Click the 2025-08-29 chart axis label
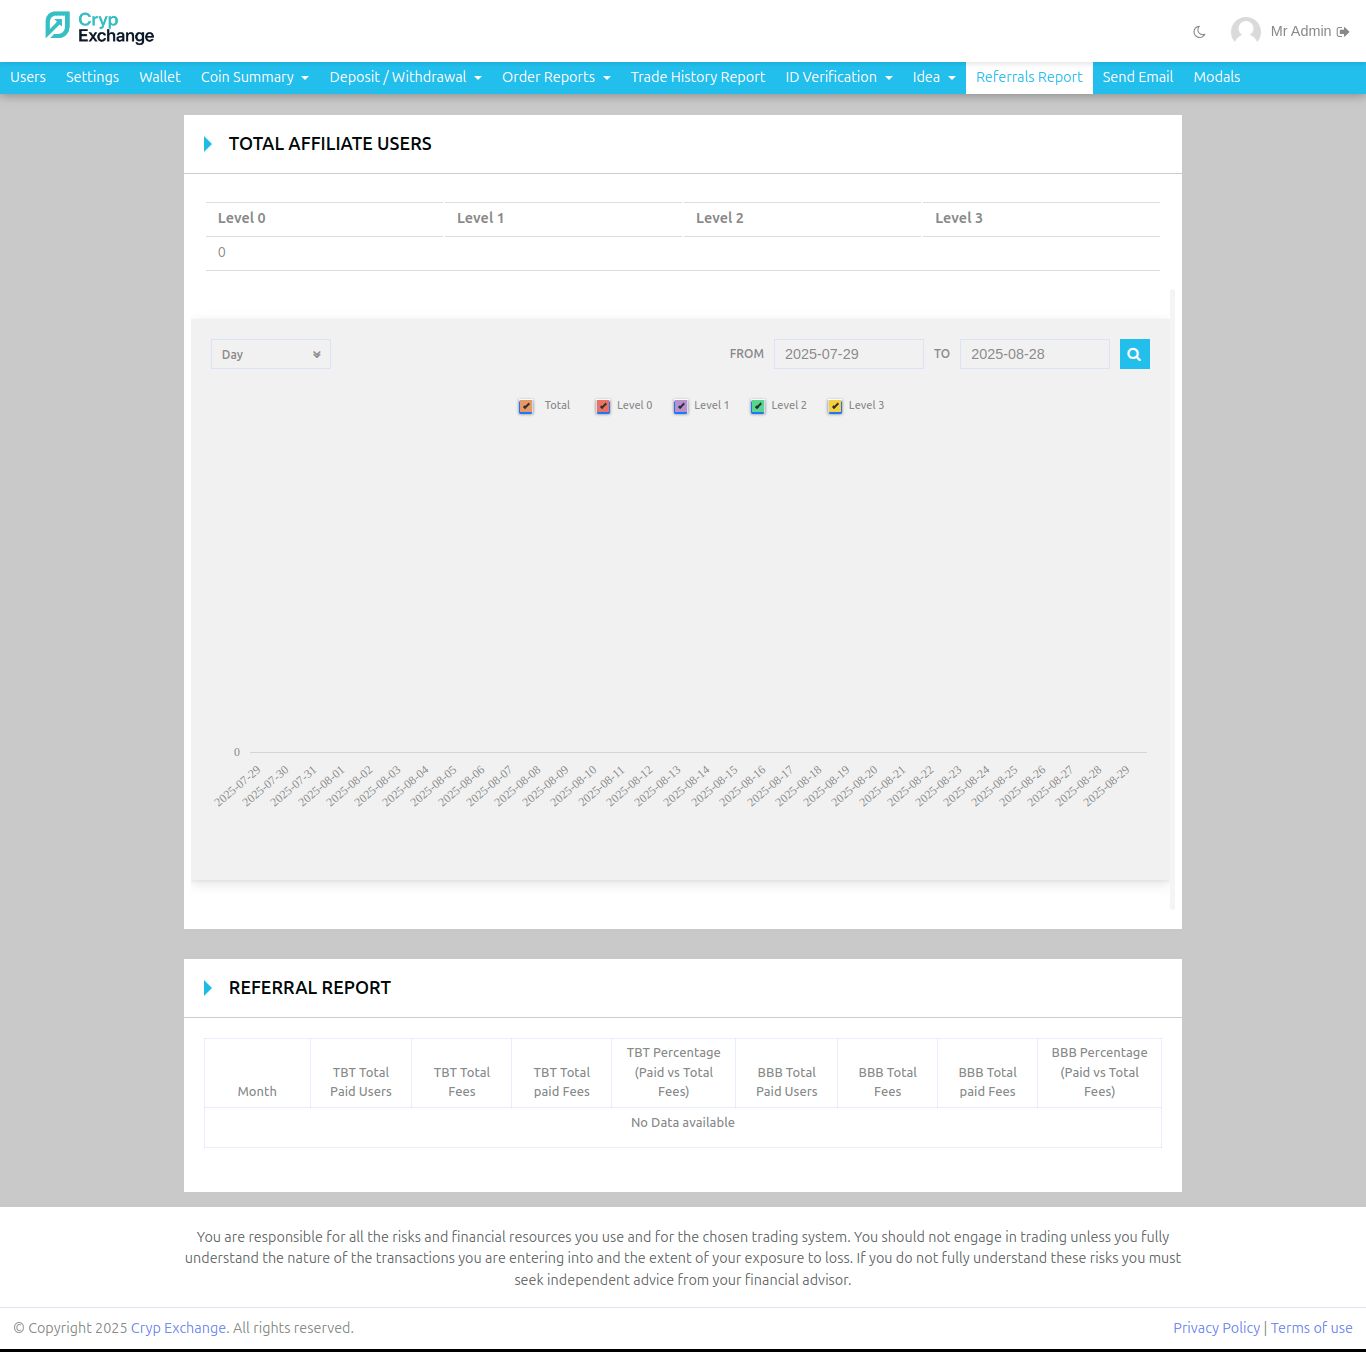The width and height of the screenshot is (1366, 1352). coord(1107,786)
